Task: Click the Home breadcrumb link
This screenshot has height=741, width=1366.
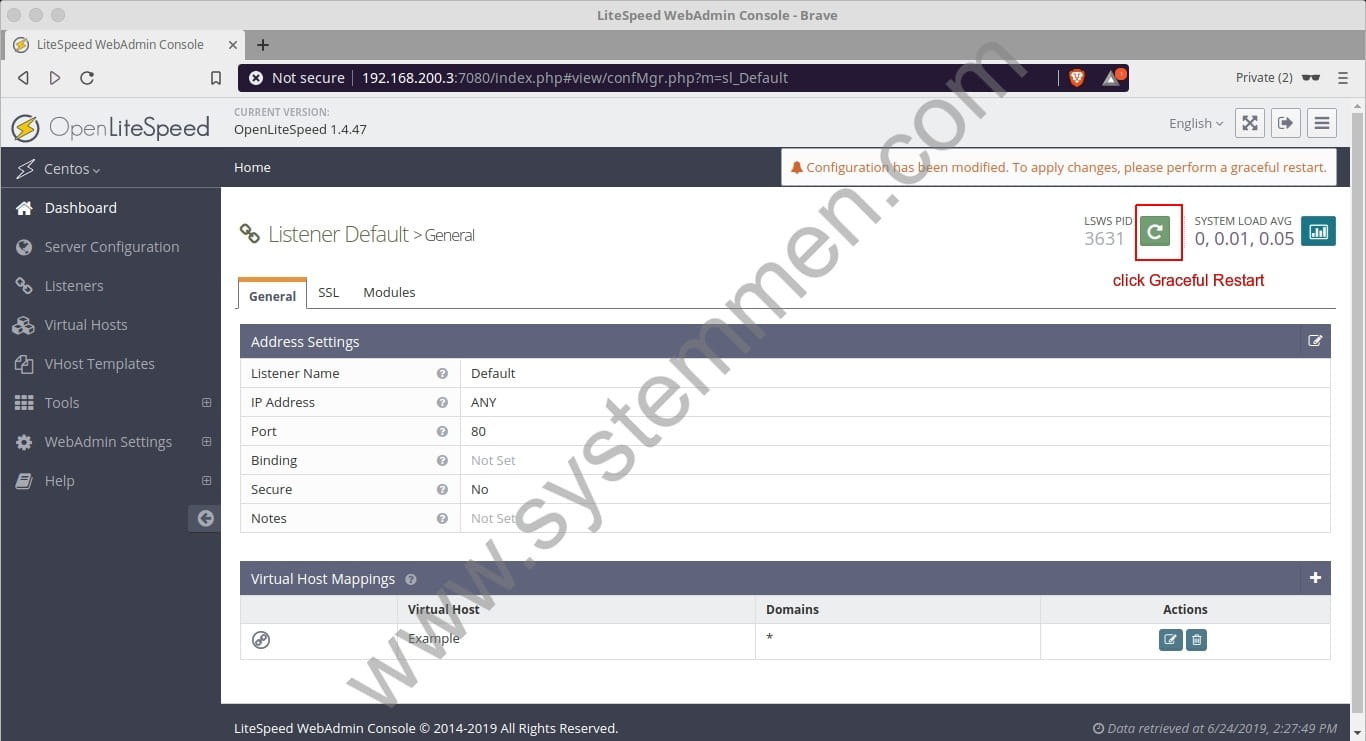Action: [252, 167]
